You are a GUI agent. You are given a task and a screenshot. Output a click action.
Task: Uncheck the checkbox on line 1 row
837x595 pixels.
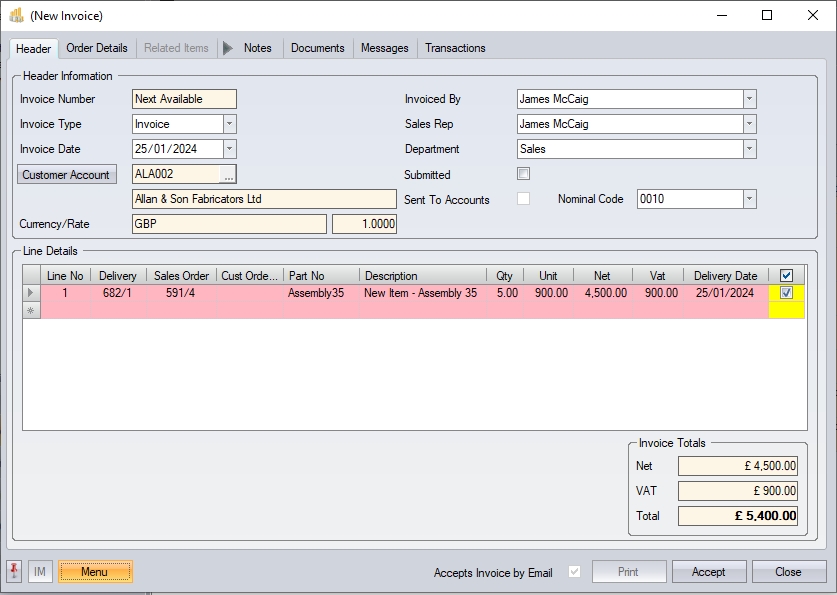coord(786,293)
